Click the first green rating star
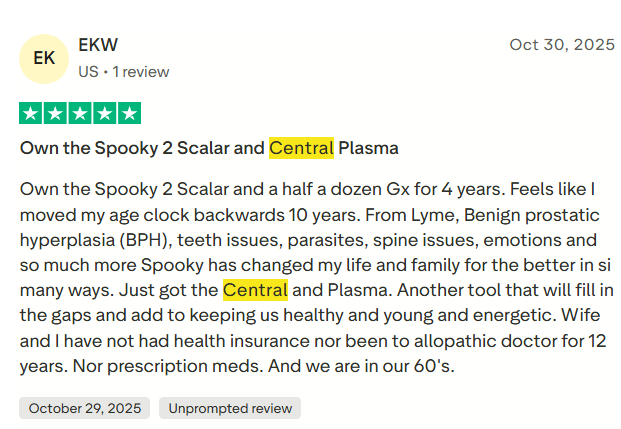The image size is (621, 429). pyautogui.click(x=30, y=113)
